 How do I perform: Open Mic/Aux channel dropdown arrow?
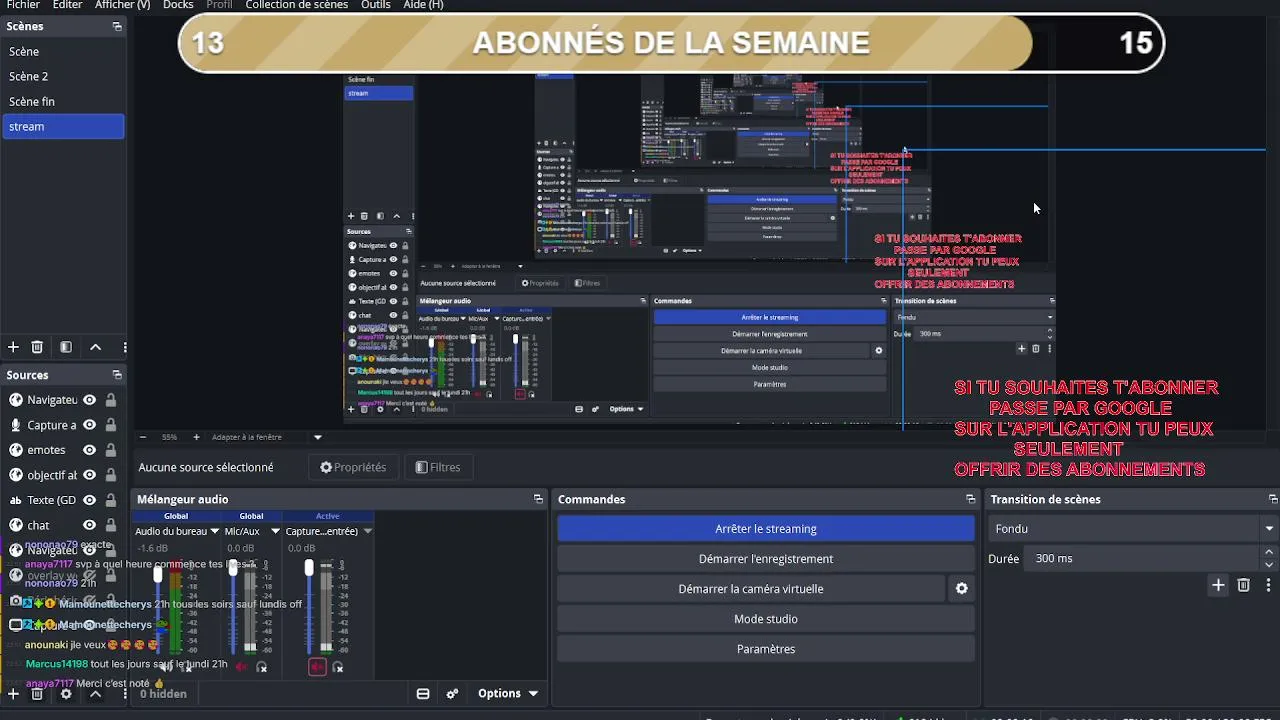point(275,531)
